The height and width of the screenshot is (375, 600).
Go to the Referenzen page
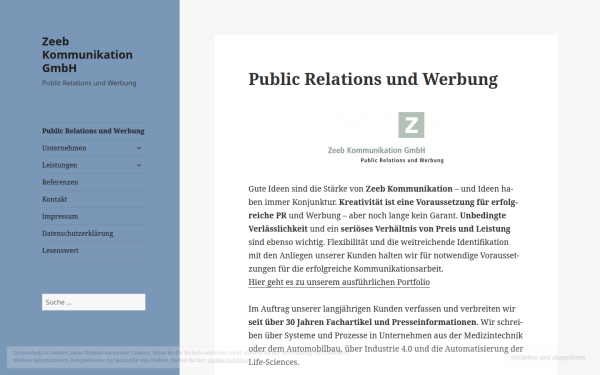click(60, 182)
